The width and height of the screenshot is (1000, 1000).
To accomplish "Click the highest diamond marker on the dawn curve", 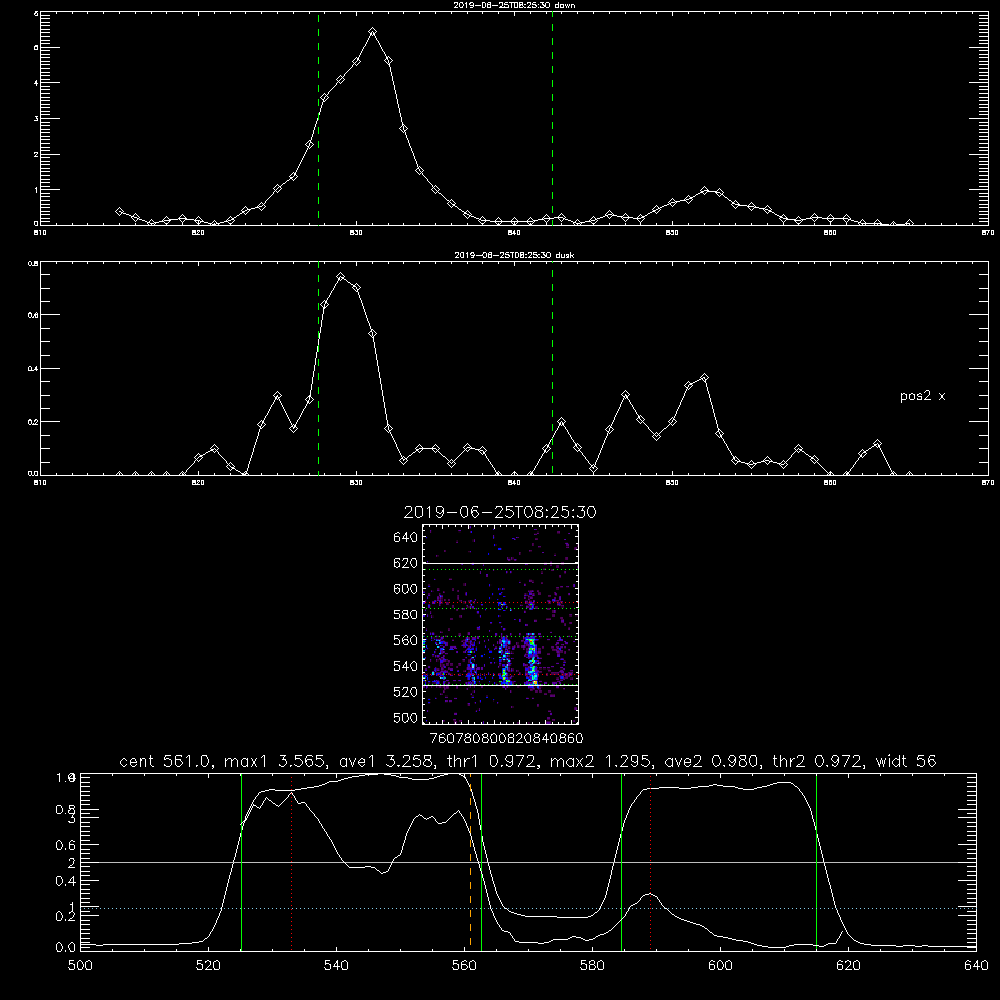I will (372, 31).
